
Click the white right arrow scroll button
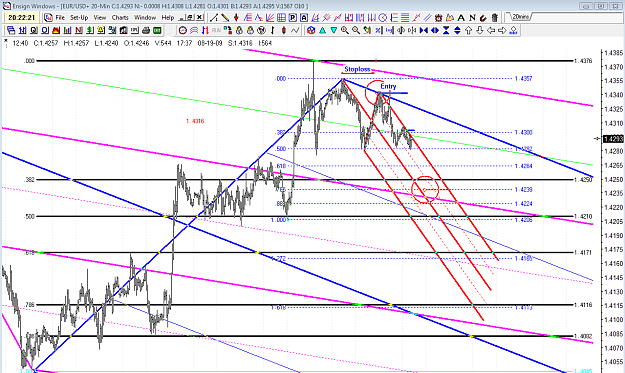pyautogui.click(x=502, y=30)
